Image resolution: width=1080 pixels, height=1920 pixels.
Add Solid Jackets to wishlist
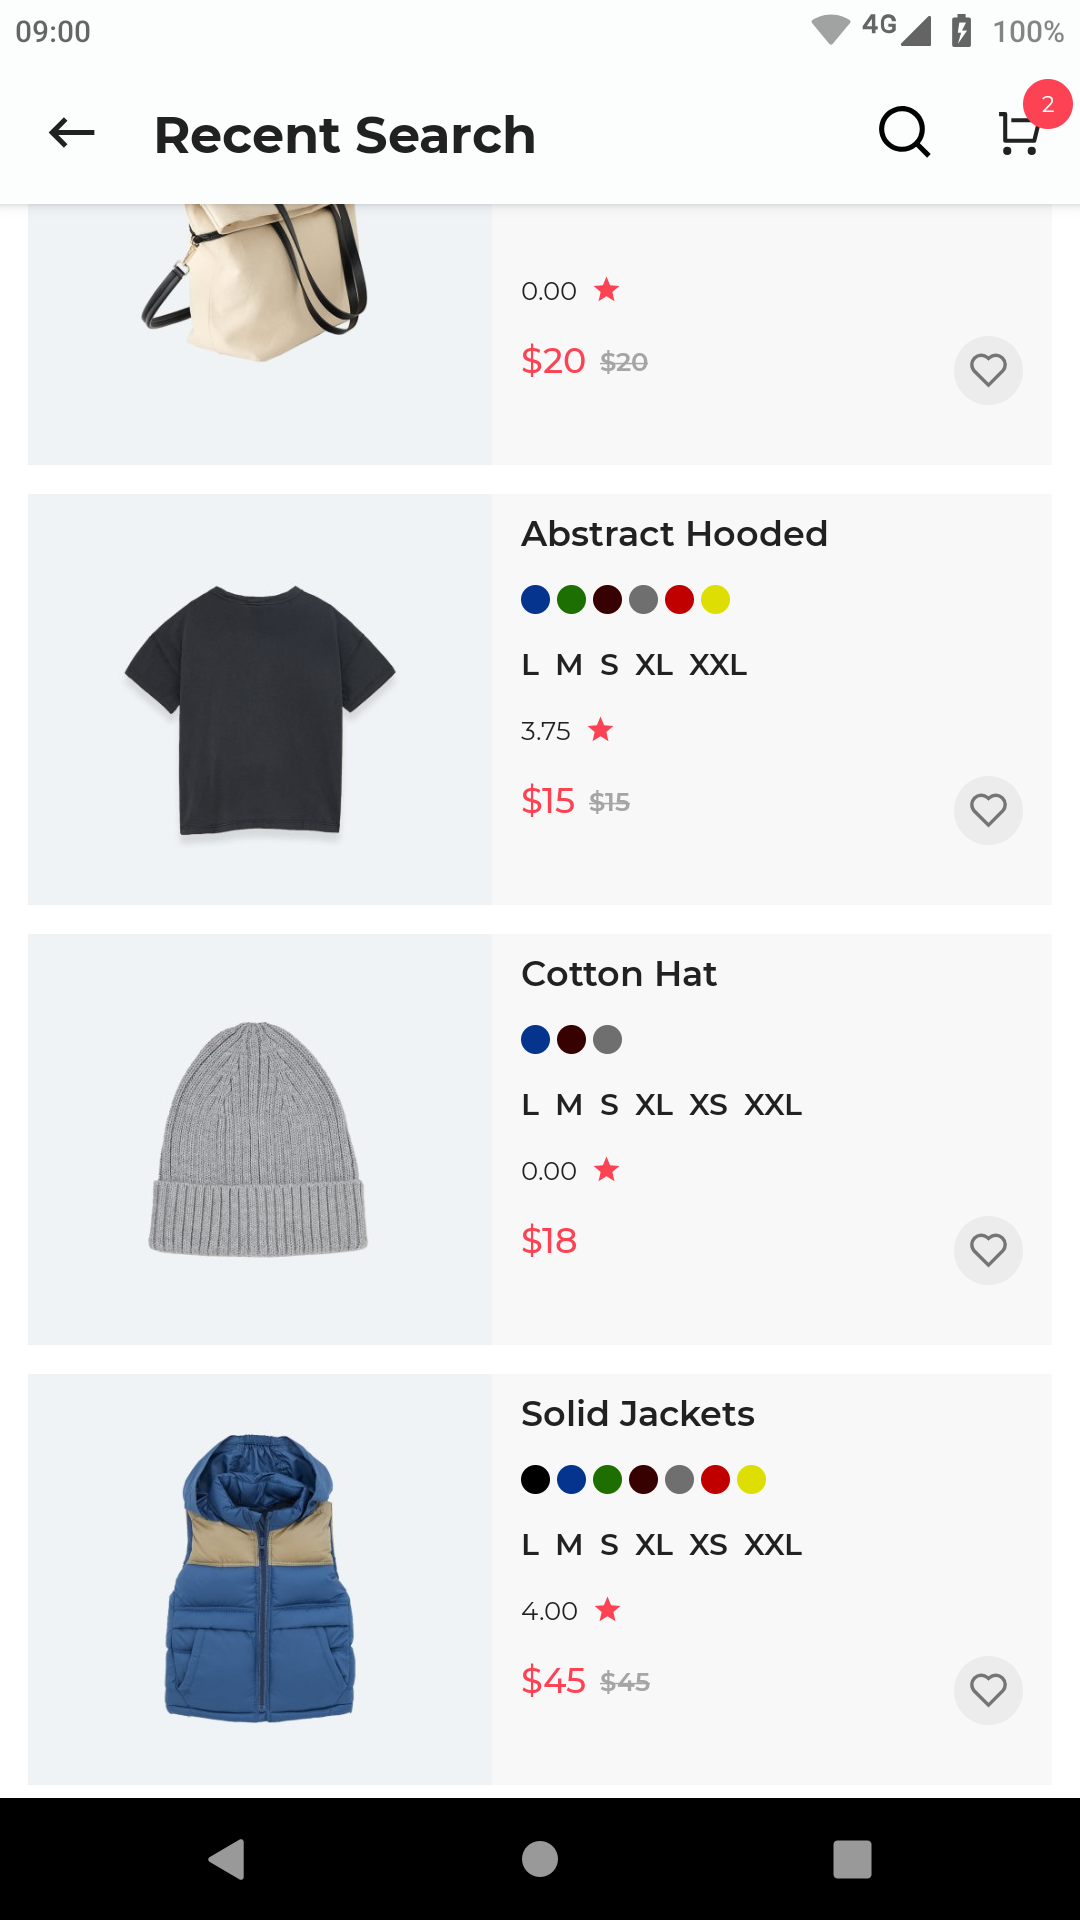pos(988,1690)
